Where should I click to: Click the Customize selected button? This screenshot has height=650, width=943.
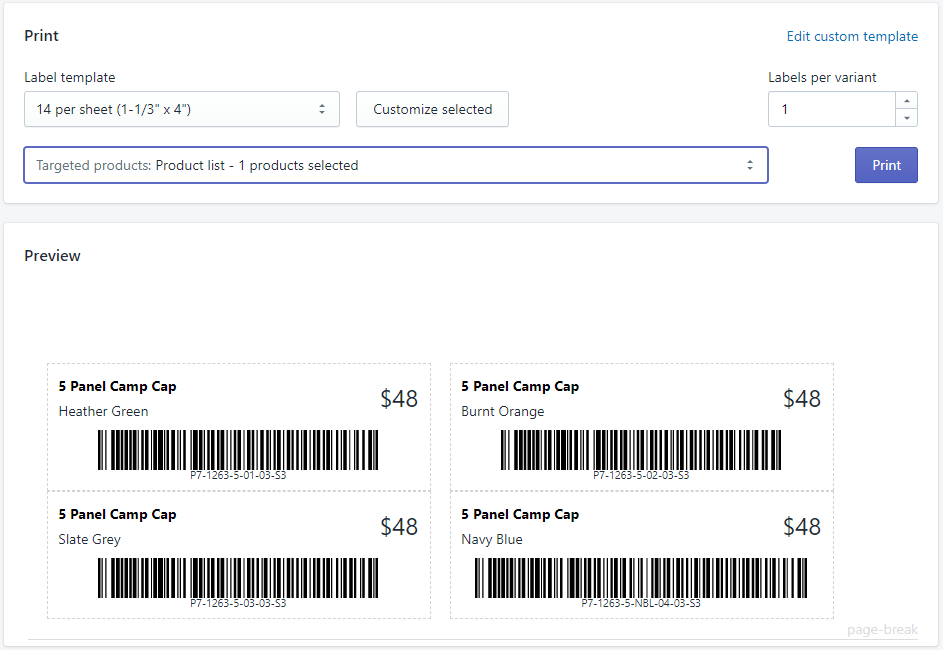pos(432,109)
